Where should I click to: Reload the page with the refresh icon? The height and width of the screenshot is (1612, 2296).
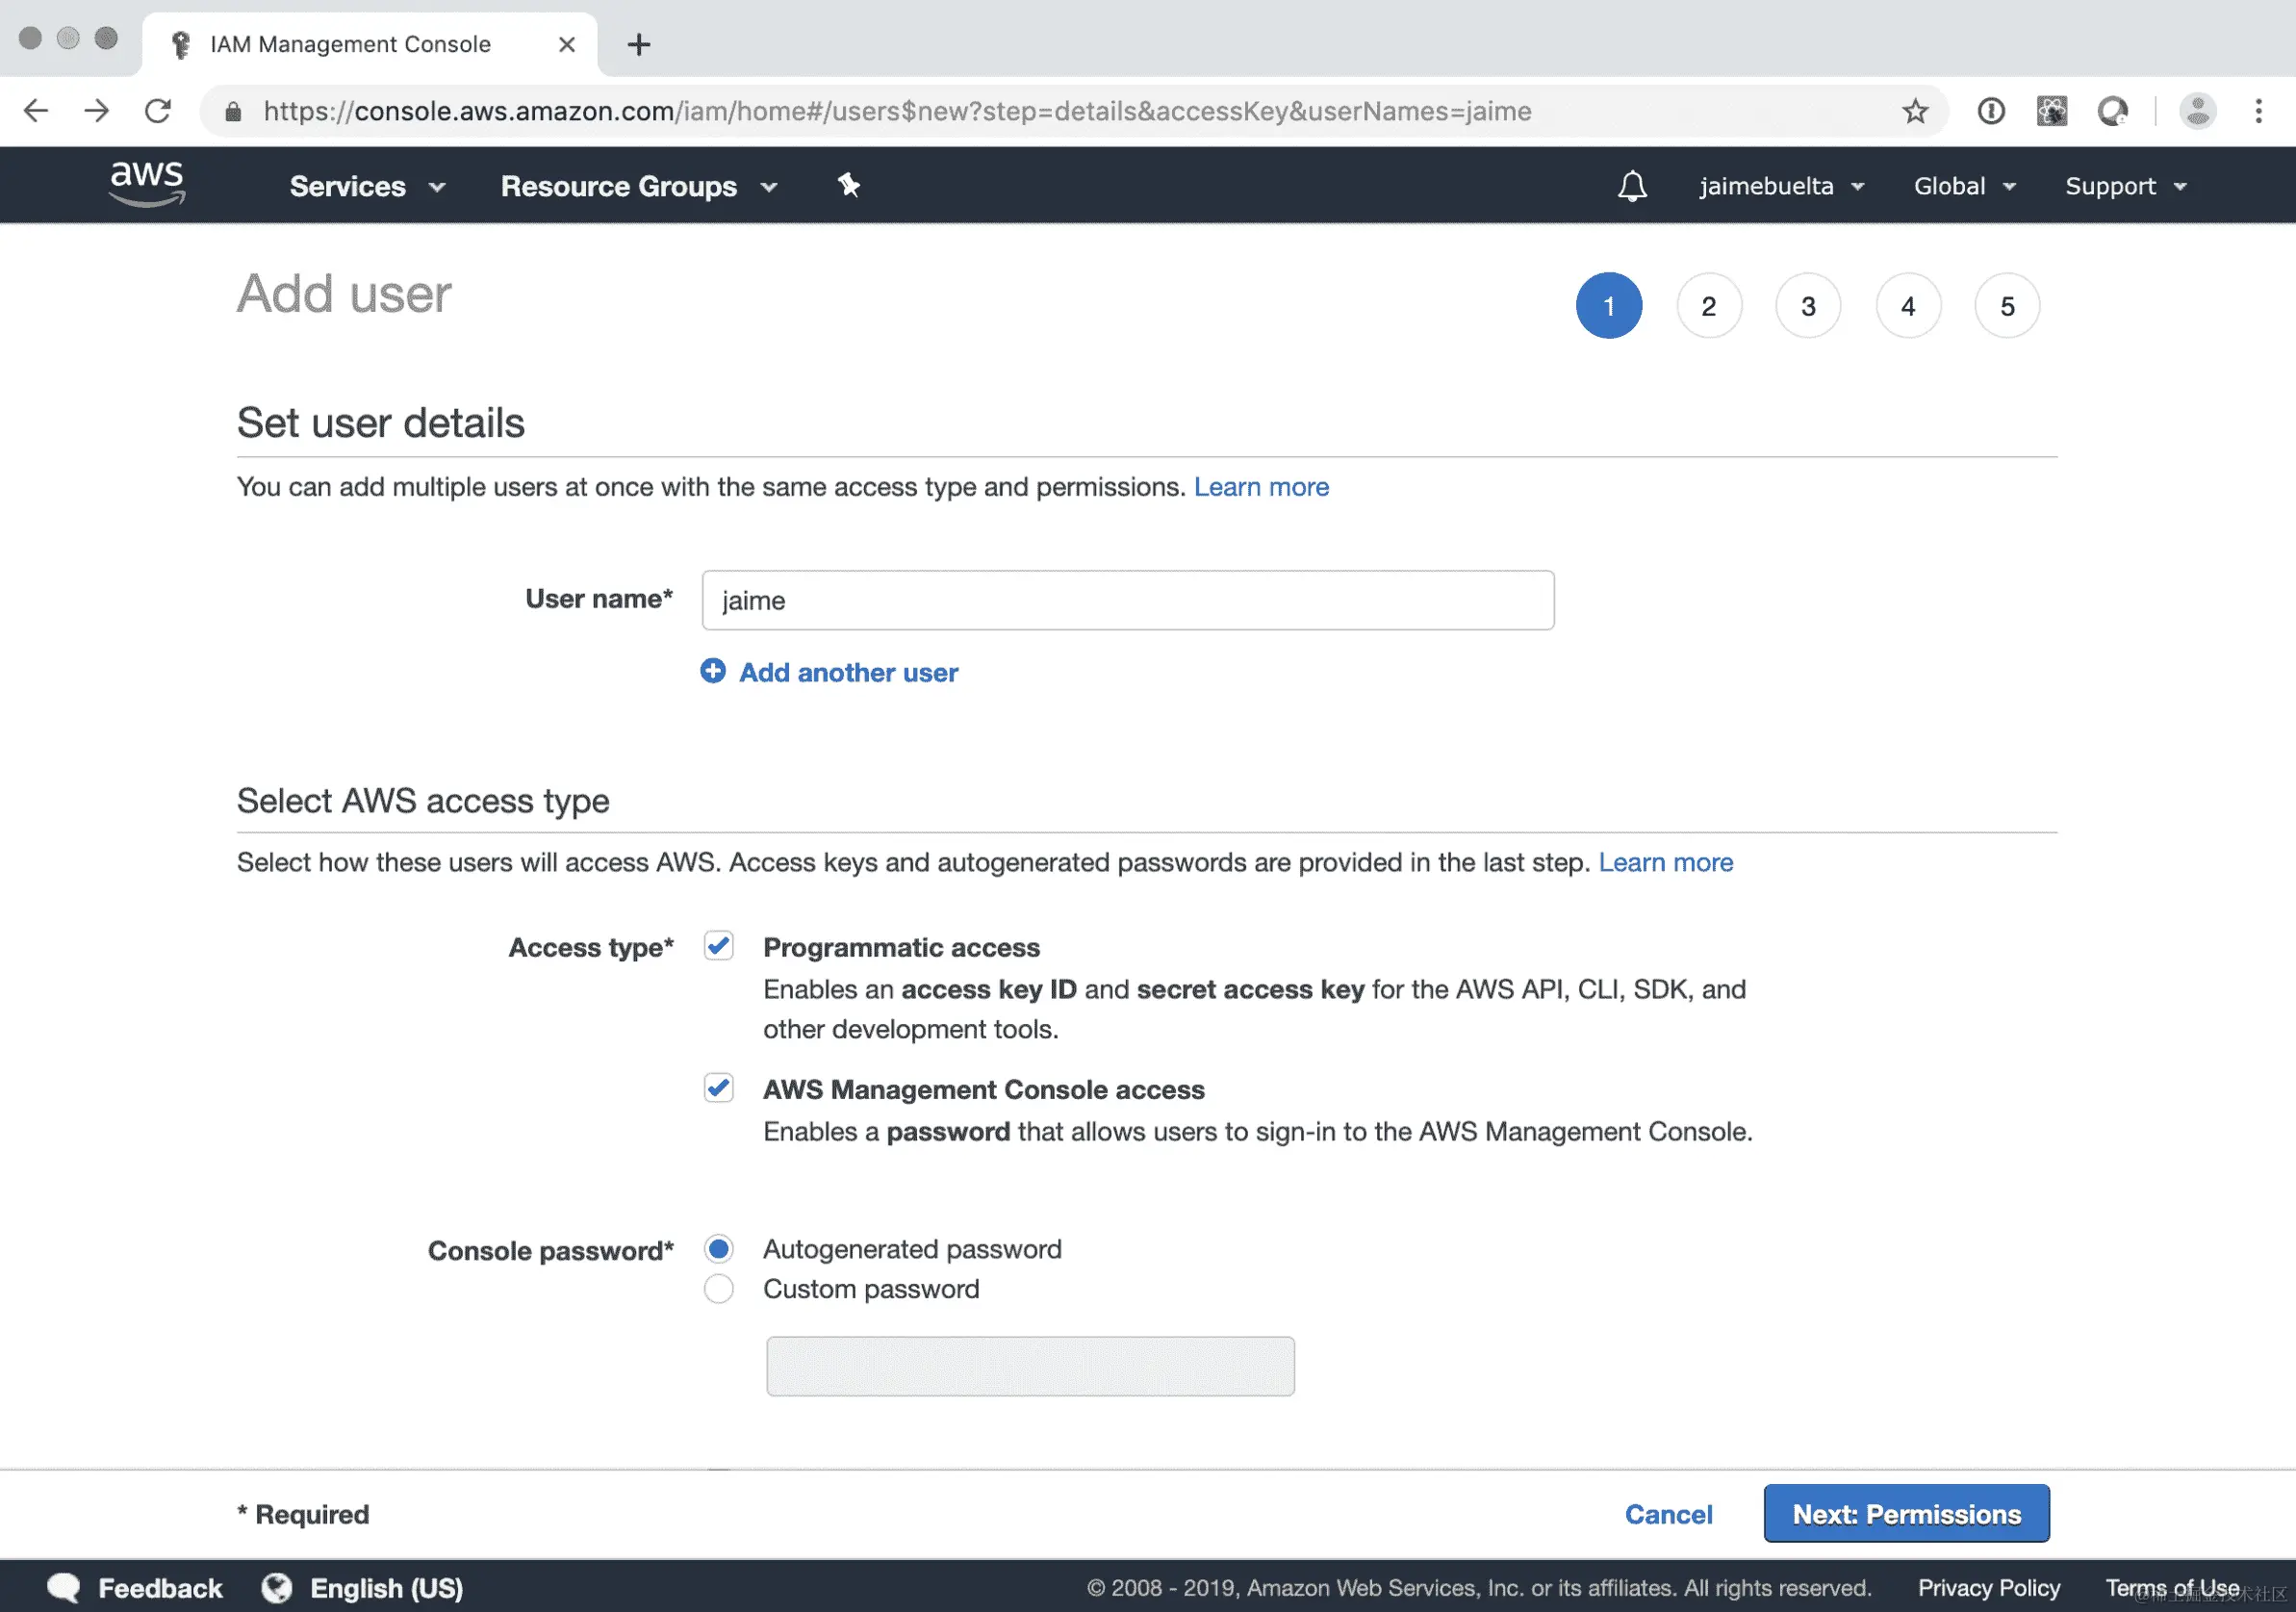(x=158, y=111)
